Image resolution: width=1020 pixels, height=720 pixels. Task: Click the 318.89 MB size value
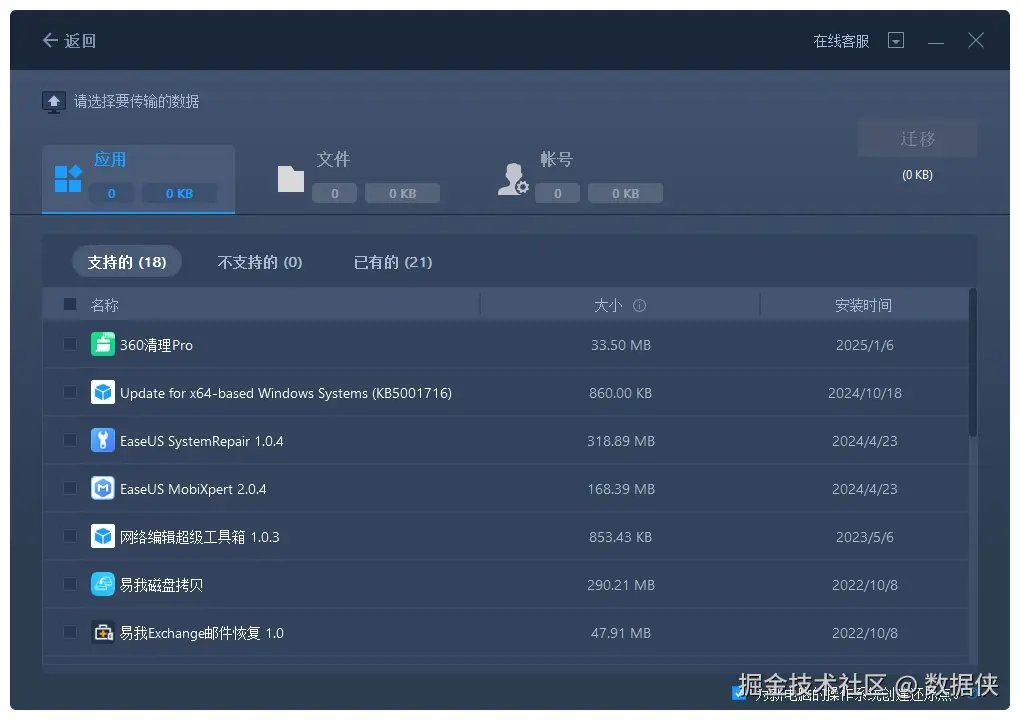[621, 441]
